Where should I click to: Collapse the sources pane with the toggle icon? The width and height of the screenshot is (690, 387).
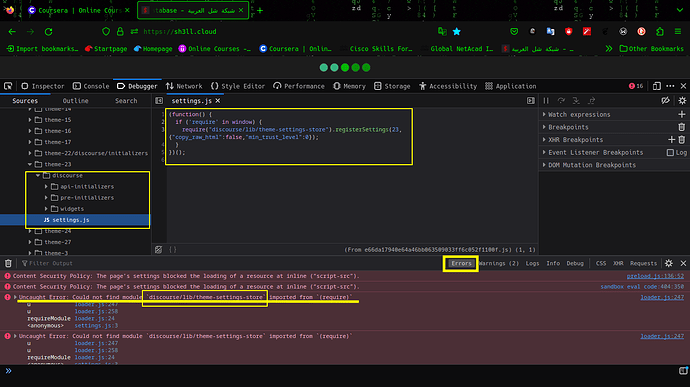tap(159, 101)
